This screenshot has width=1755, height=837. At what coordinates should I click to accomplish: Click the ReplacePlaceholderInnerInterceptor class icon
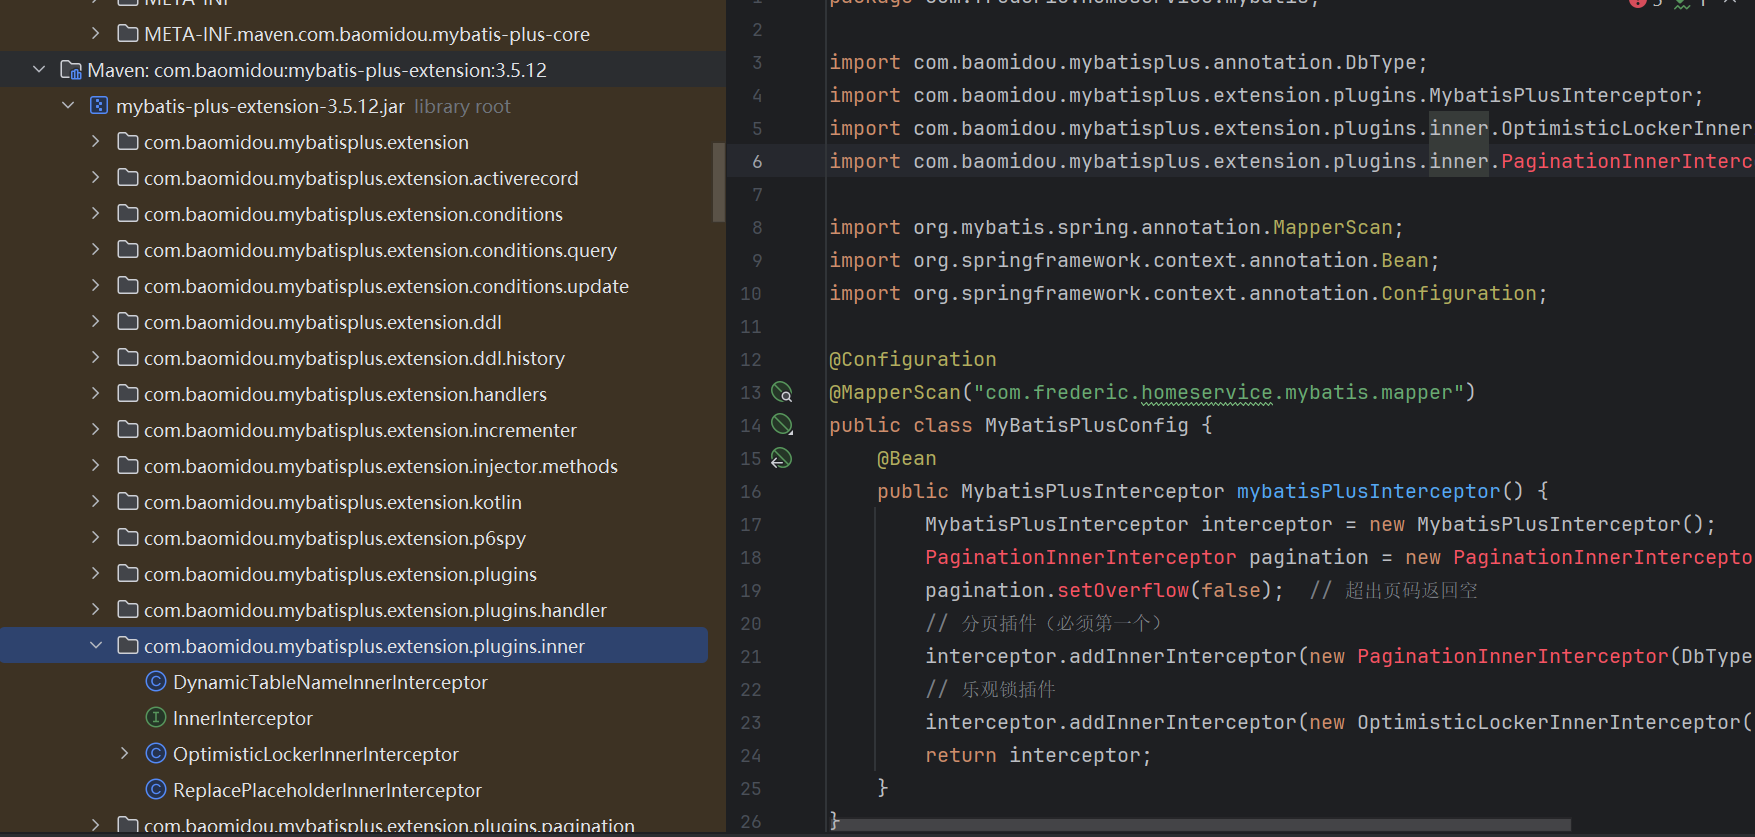156,790
